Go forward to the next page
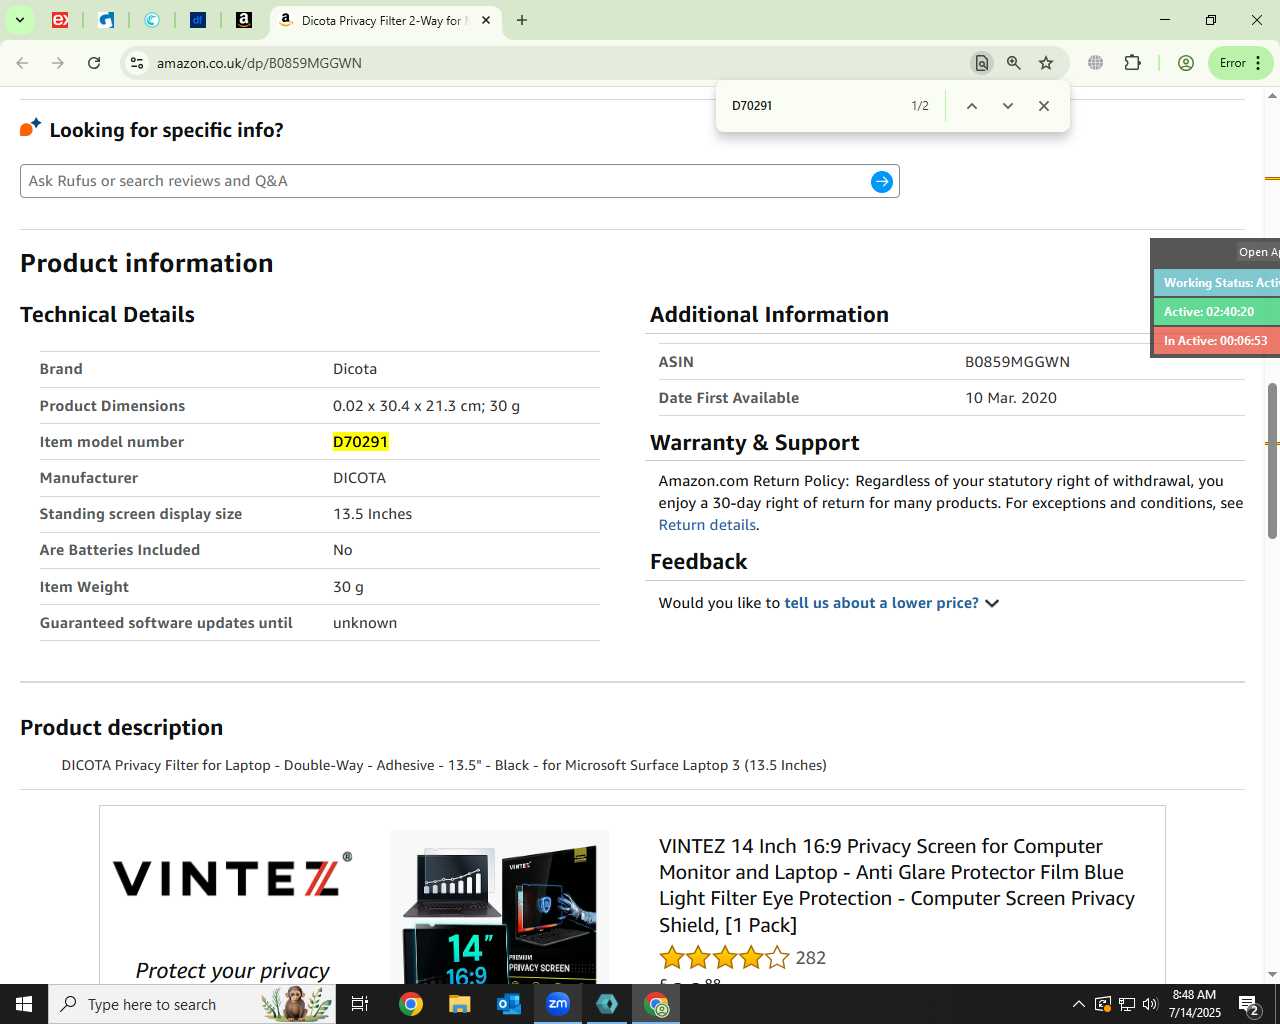Image resolution: width=1280 pixels, height=1024 pixels. pyautogui.click(x=58, y=63)
